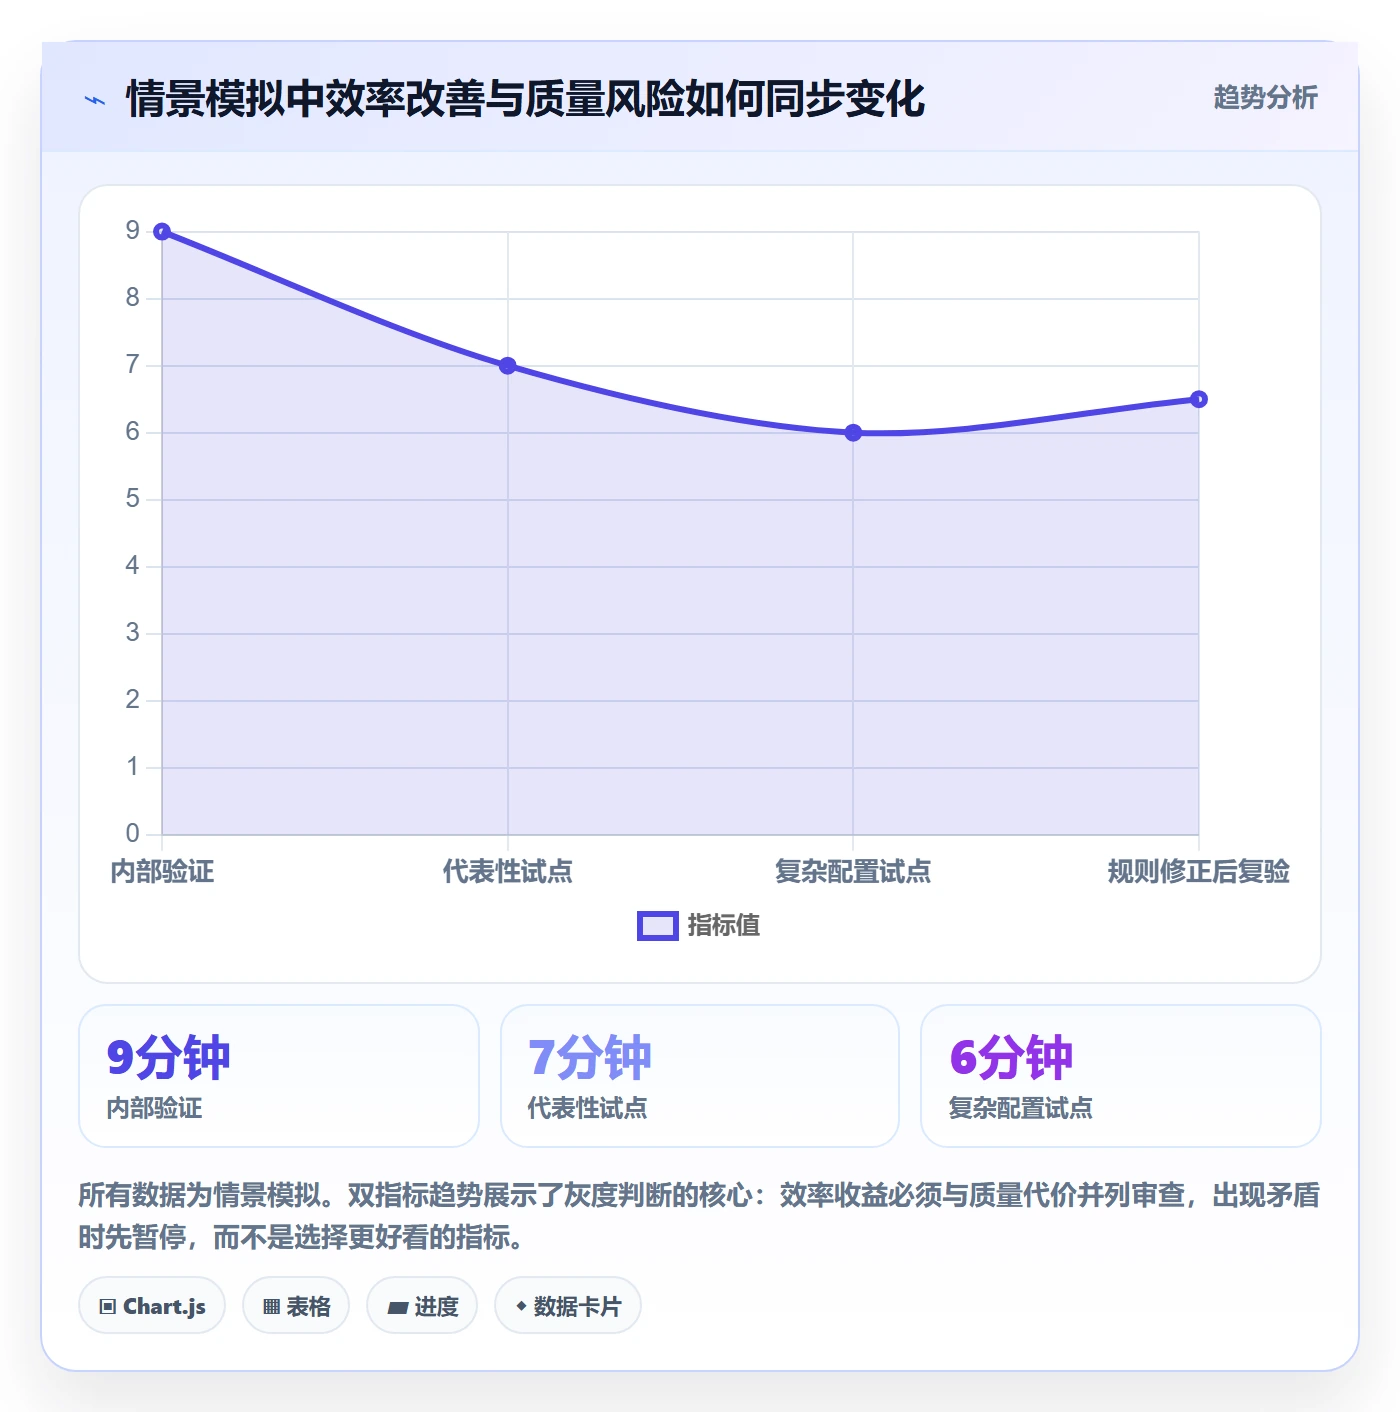Open the 9分钟 内部验证 card
This screenshot has width=1400, height=1412.
pos(279,1076)
